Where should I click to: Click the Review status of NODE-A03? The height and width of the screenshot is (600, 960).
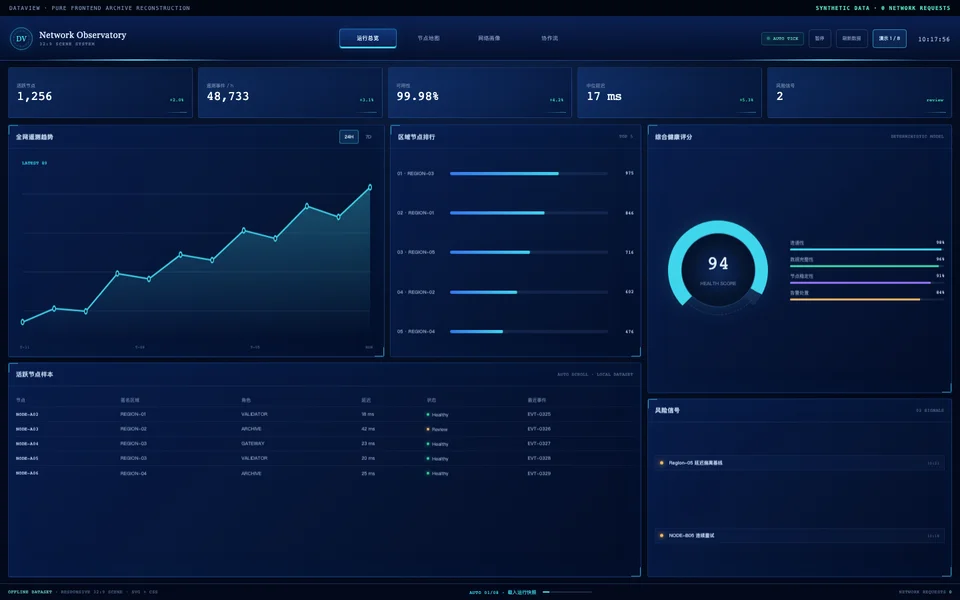click(437, 429)
